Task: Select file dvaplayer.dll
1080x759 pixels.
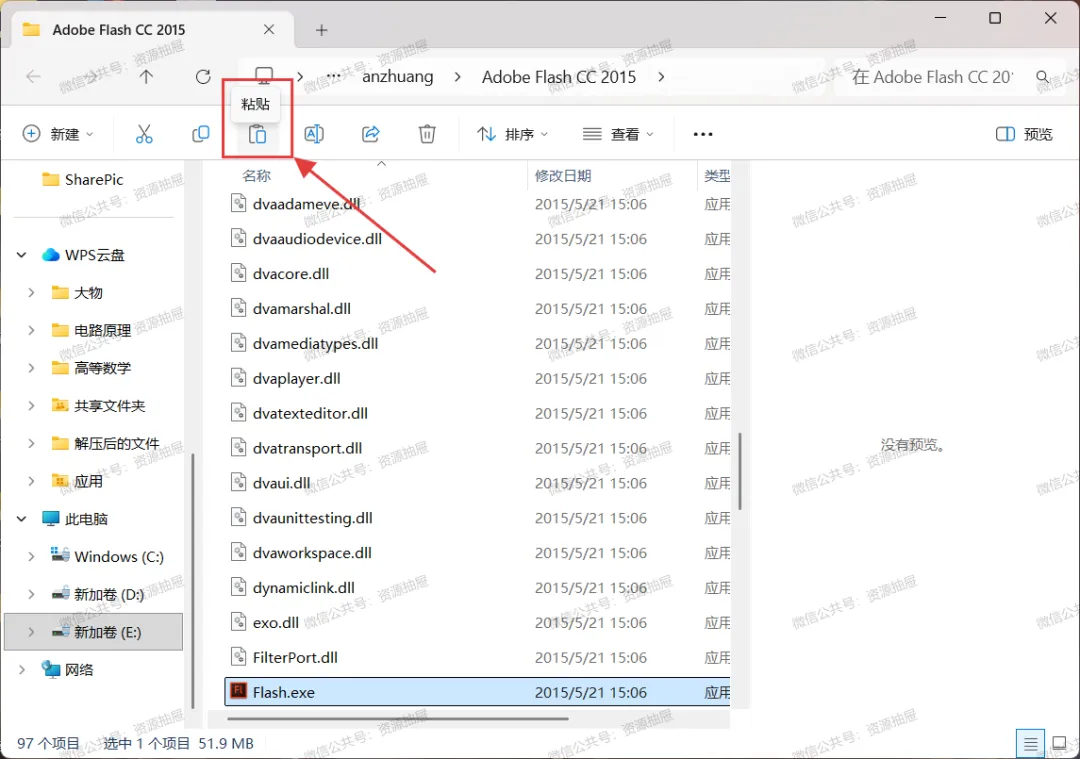Action: [477, 378]
